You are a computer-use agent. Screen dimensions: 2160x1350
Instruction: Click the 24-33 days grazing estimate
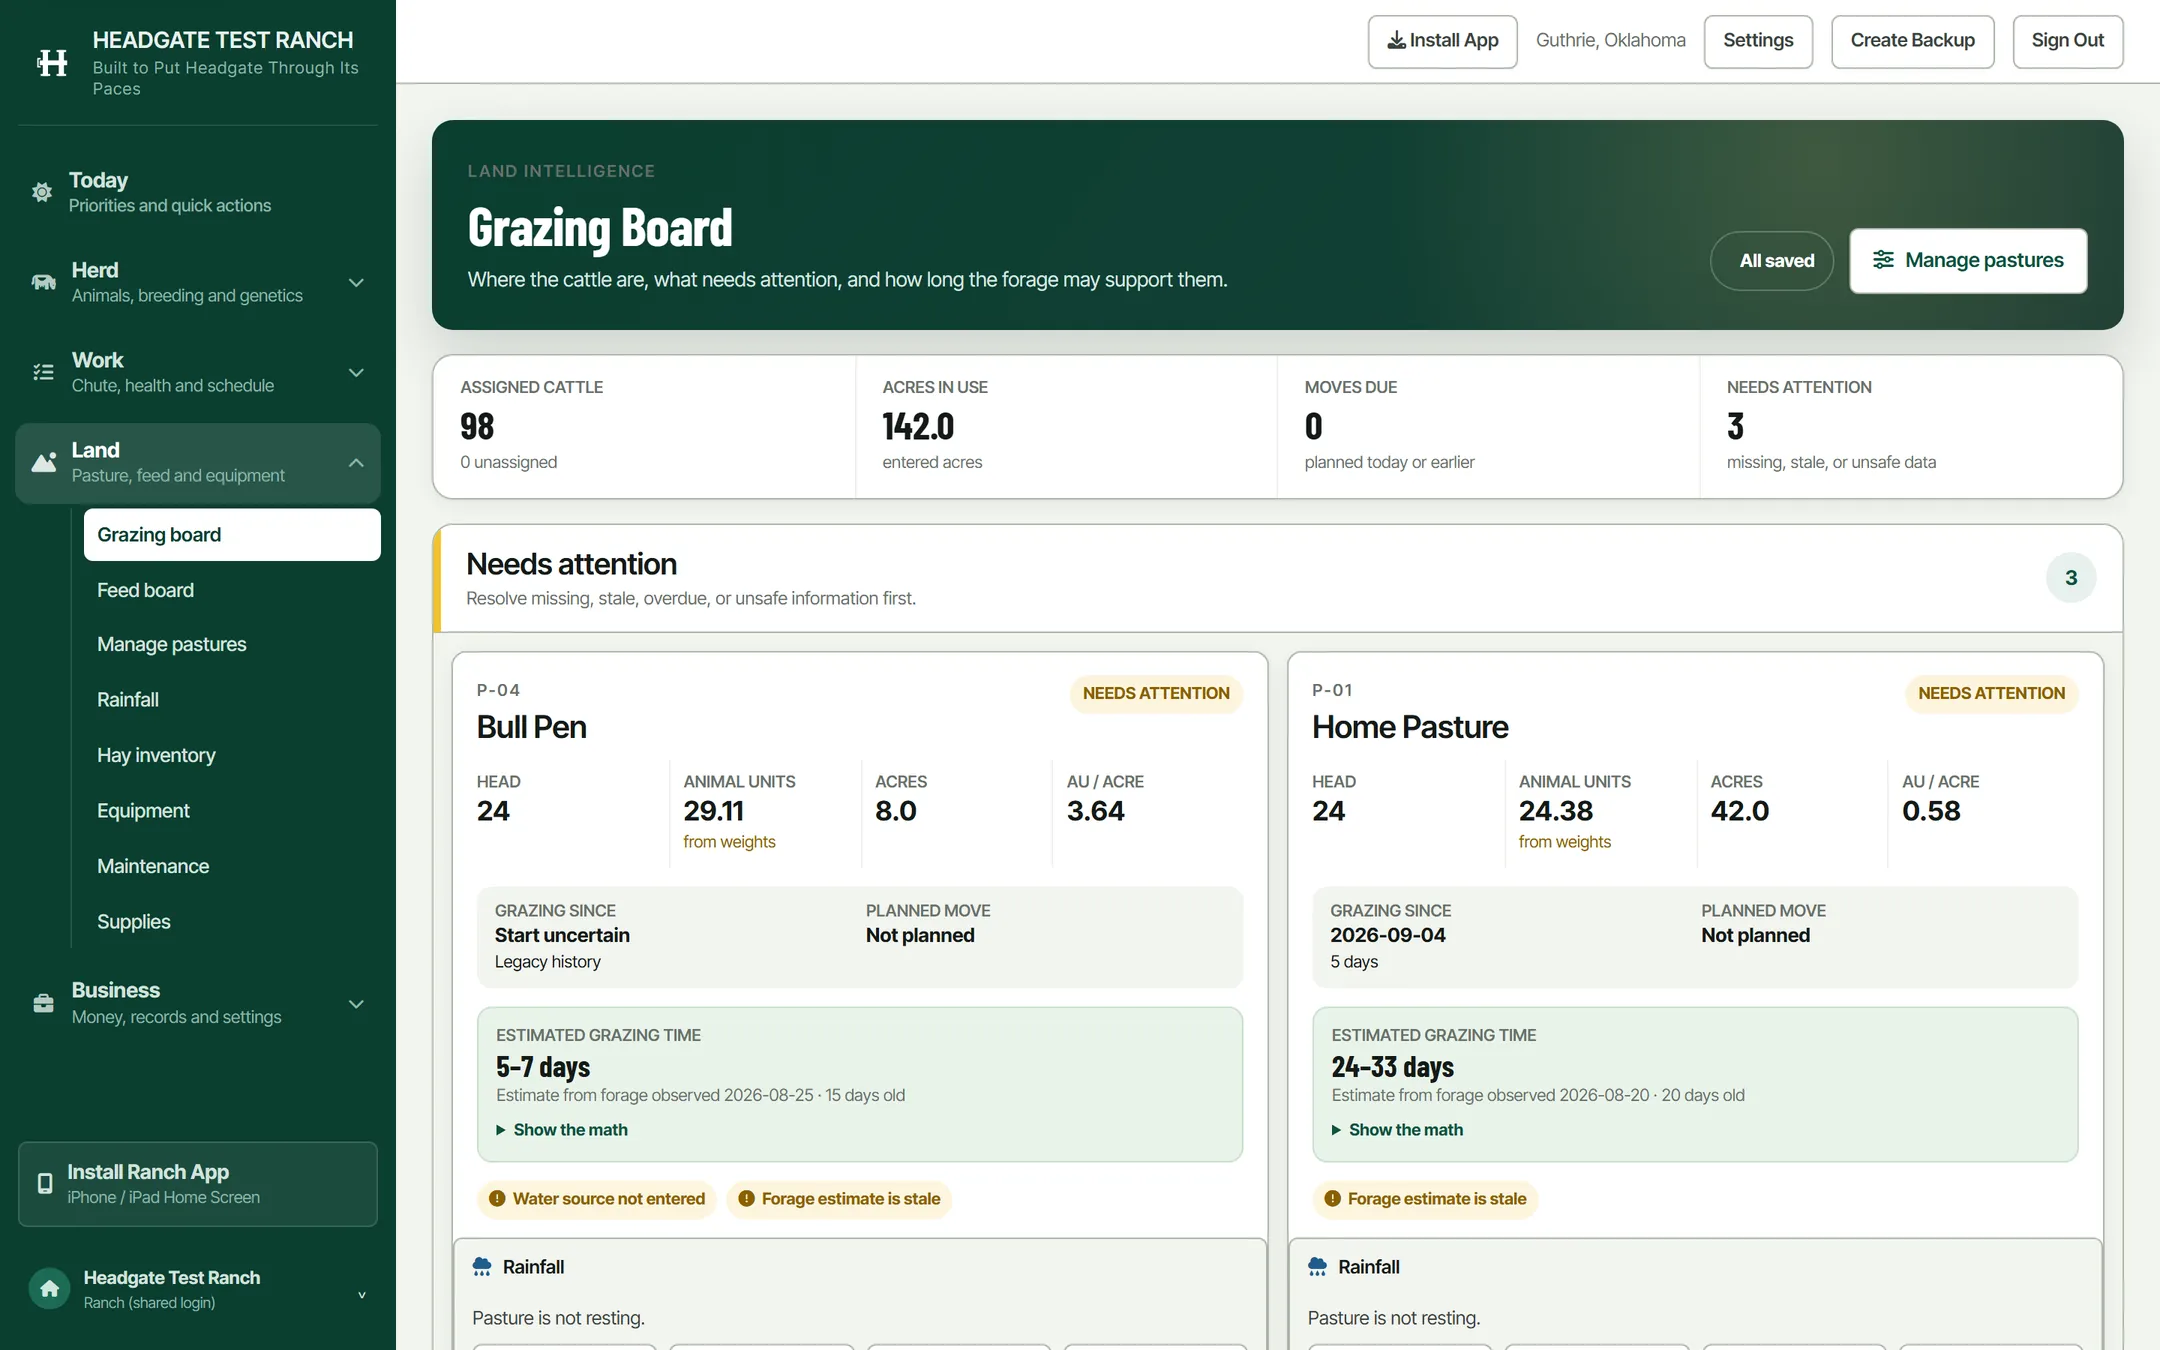(x=1392, y=1067)
